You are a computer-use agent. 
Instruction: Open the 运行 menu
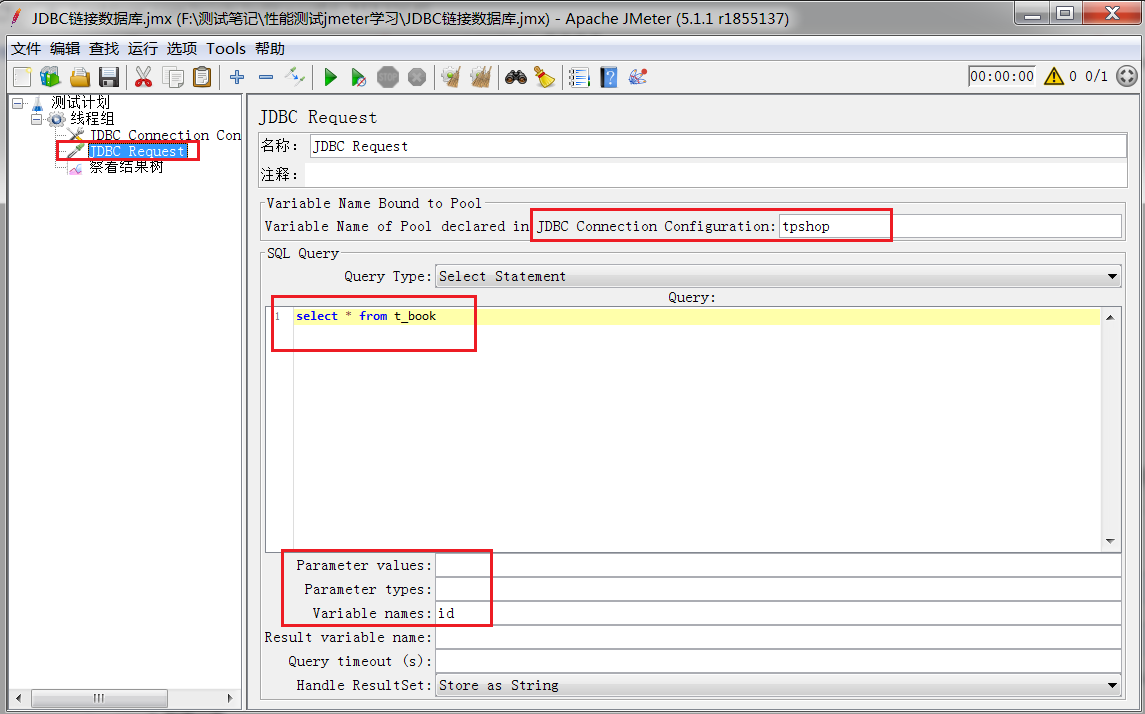click(x=143, y=48)
